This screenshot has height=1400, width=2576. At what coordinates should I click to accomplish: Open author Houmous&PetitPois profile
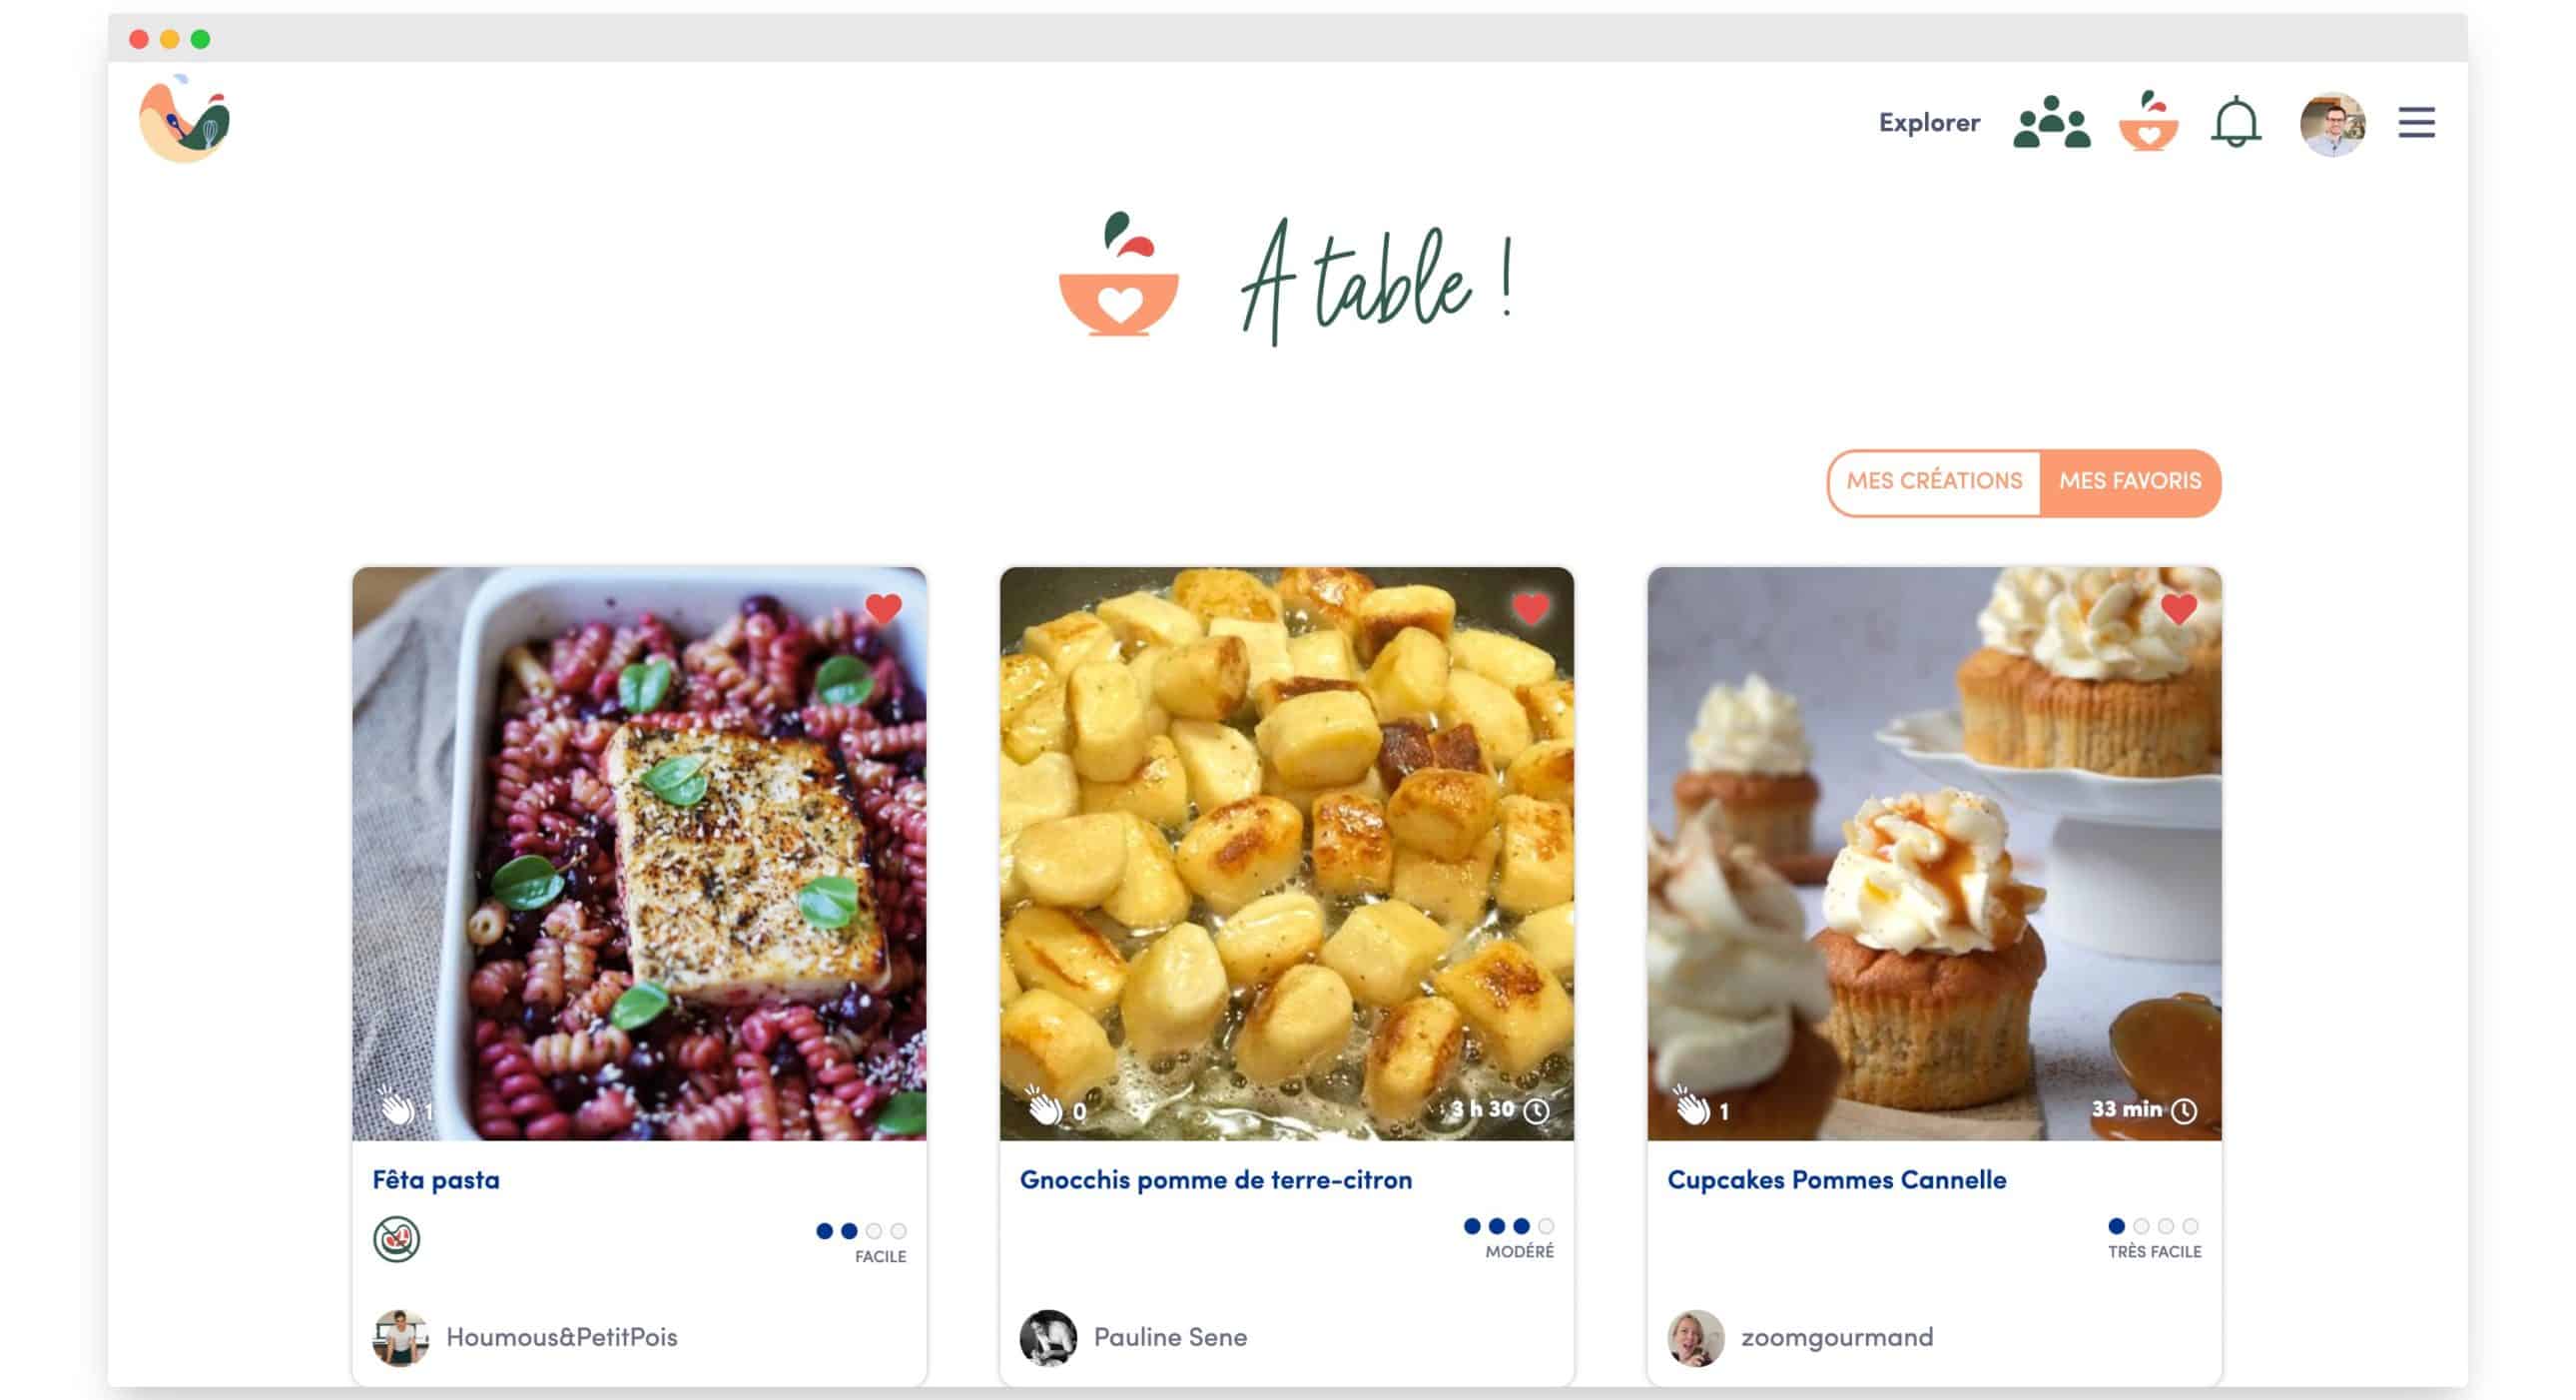coord(561,1337)
